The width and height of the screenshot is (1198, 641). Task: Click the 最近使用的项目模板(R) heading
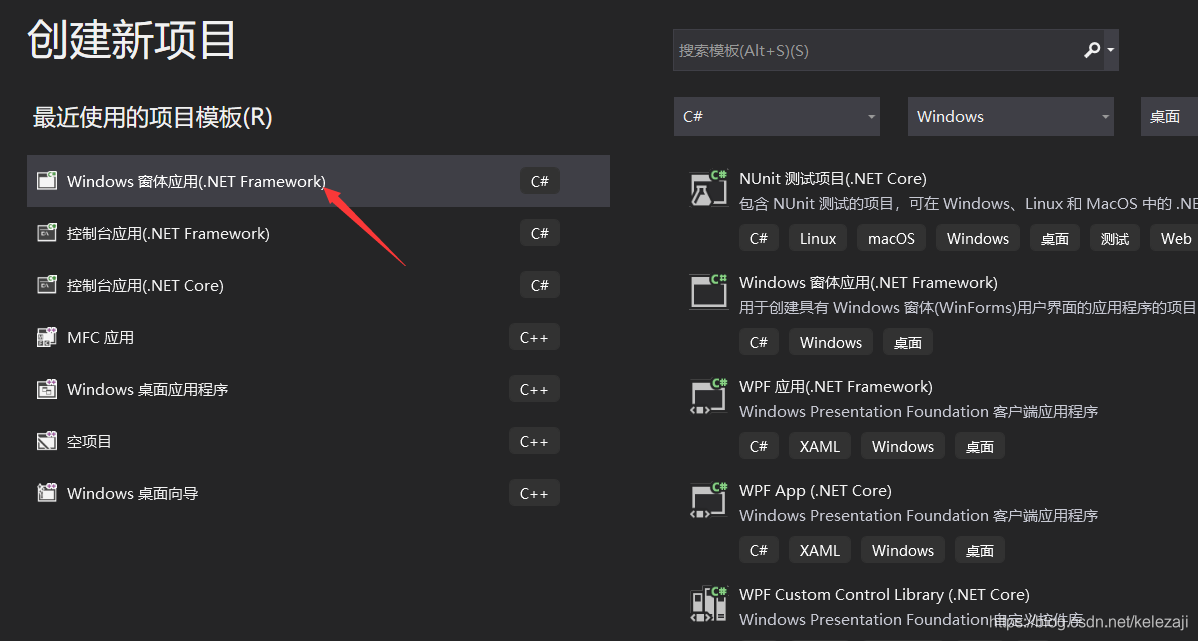[x=153, y=117]
